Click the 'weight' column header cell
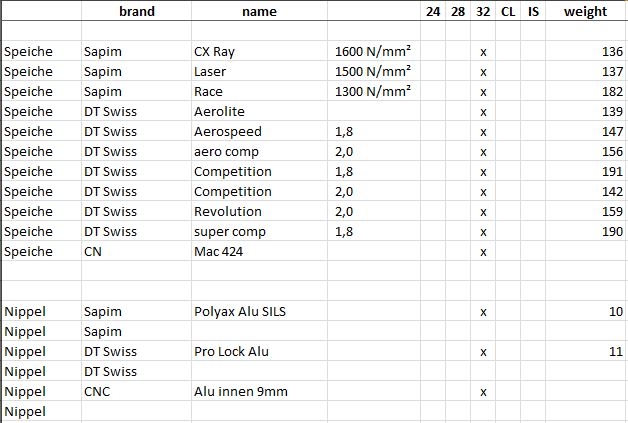The image size is (628, 423). 586,11
